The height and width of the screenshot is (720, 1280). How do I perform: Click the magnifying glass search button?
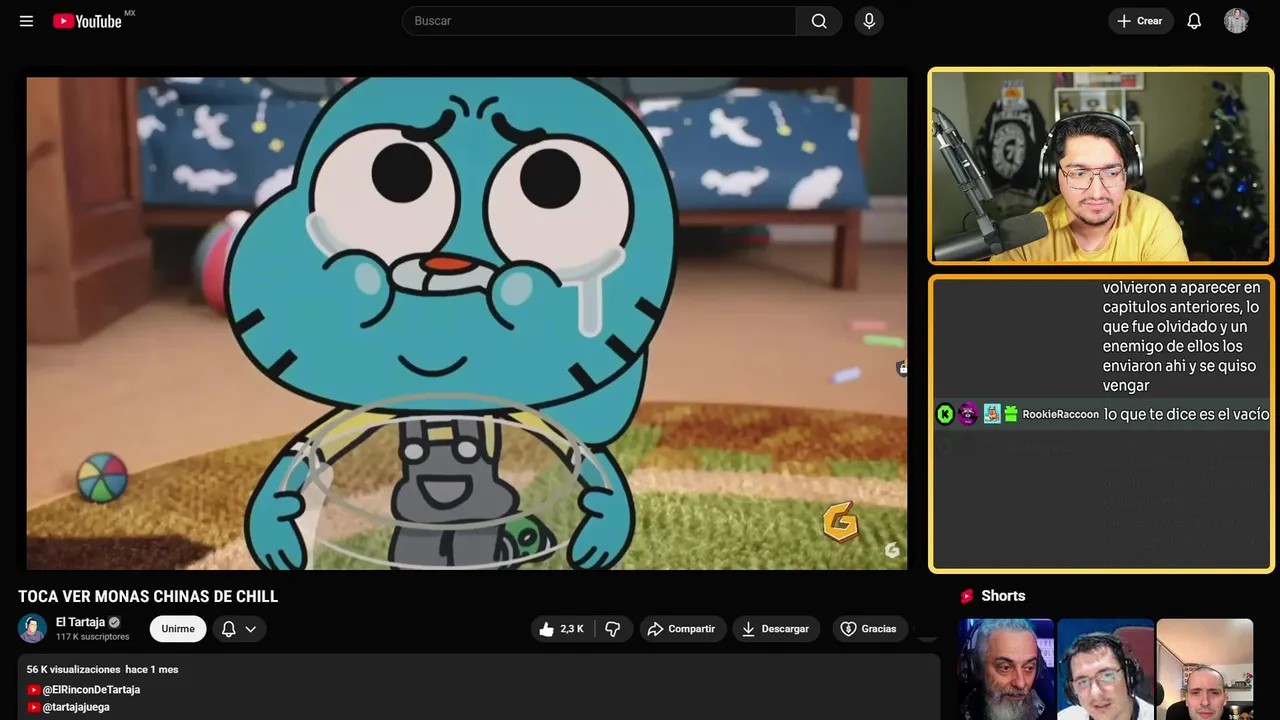click(x=819, y=21)
